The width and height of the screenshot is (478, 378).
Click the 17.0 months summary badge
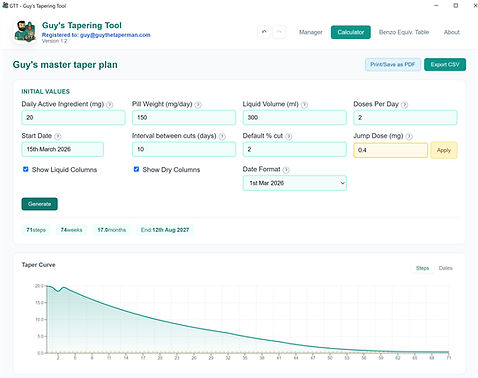[112, 230]
